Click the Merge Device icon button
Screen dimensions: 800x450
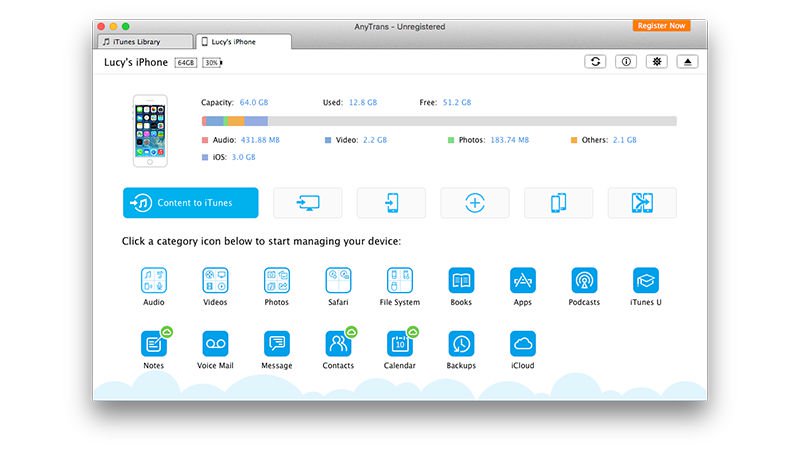coord(642,203)
